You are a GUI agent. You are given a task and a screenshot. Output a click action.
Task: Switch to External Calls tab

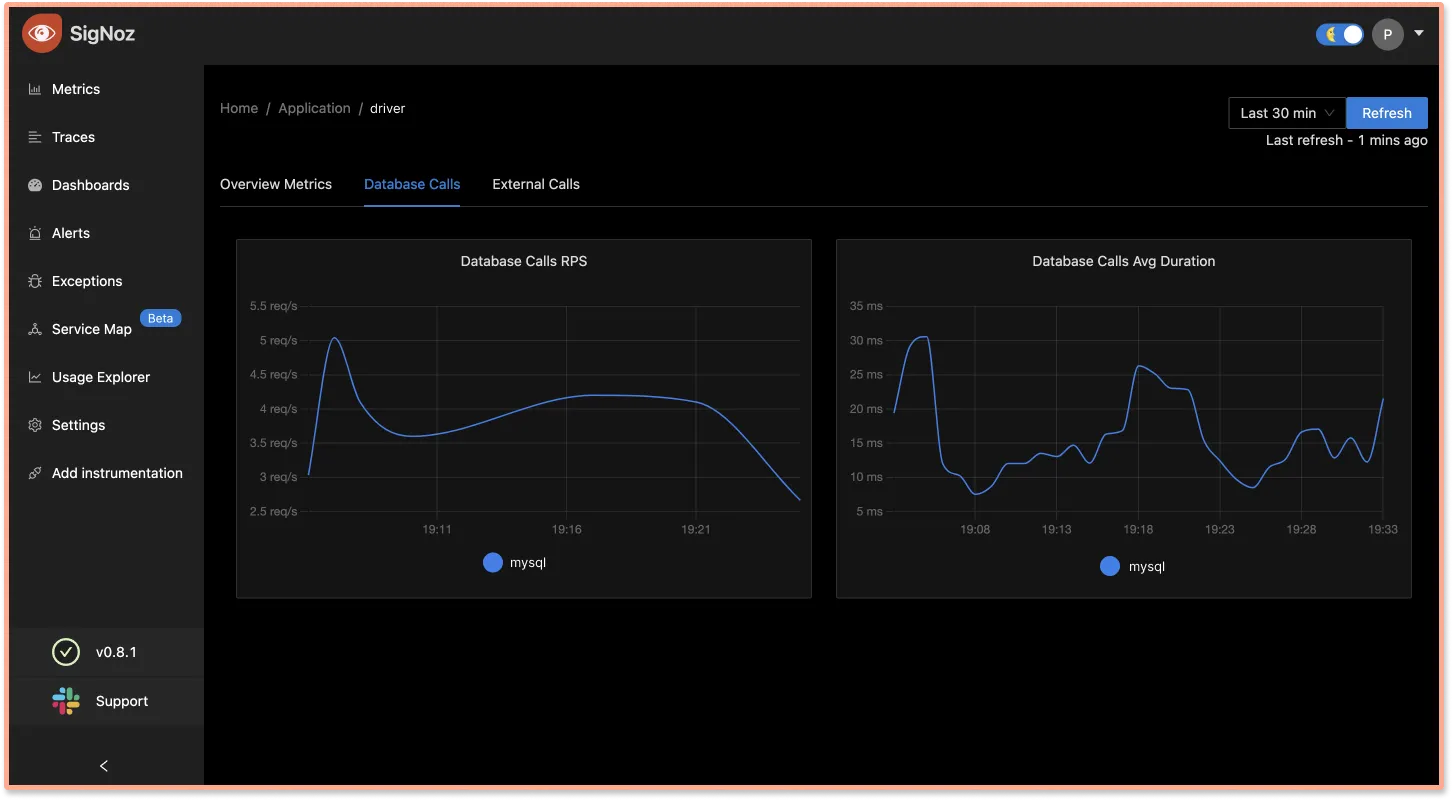coord(536,184)
